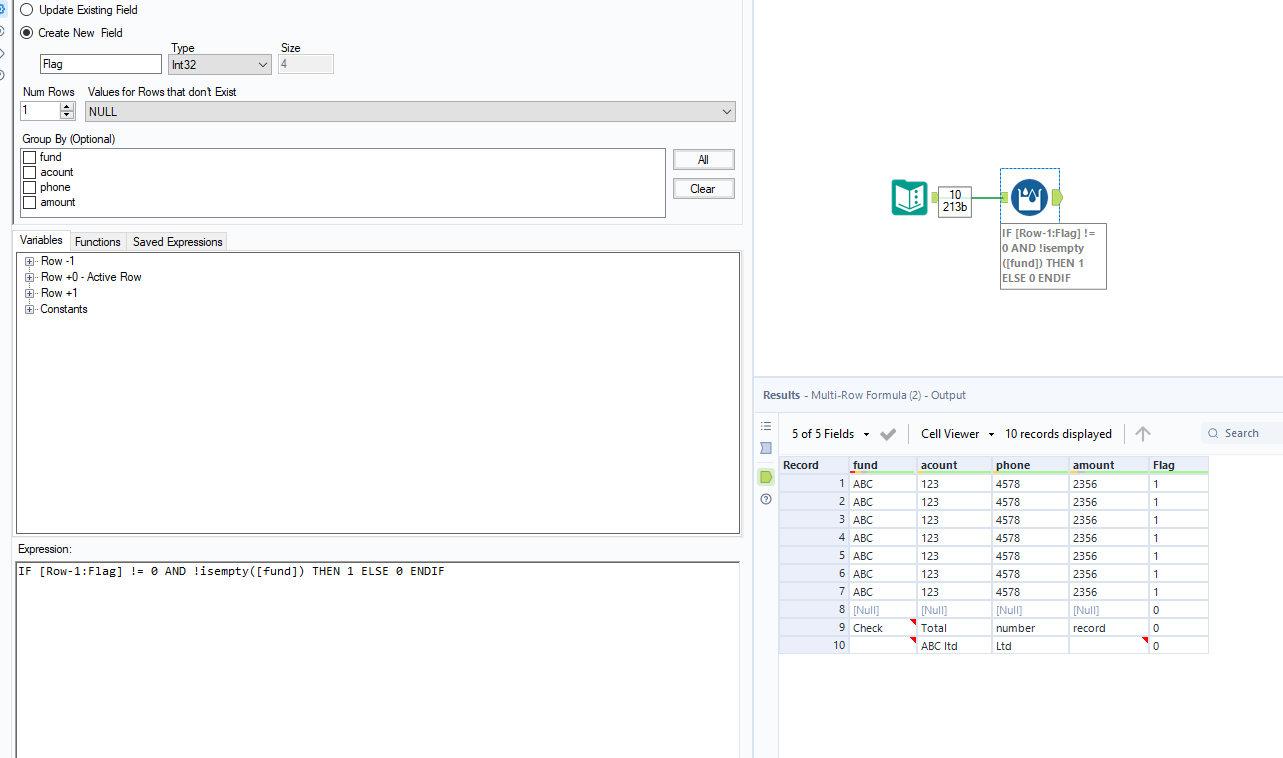Select record number 1 row header
This screenshot has width=1283, height=758.
click(x=814, y=484)
